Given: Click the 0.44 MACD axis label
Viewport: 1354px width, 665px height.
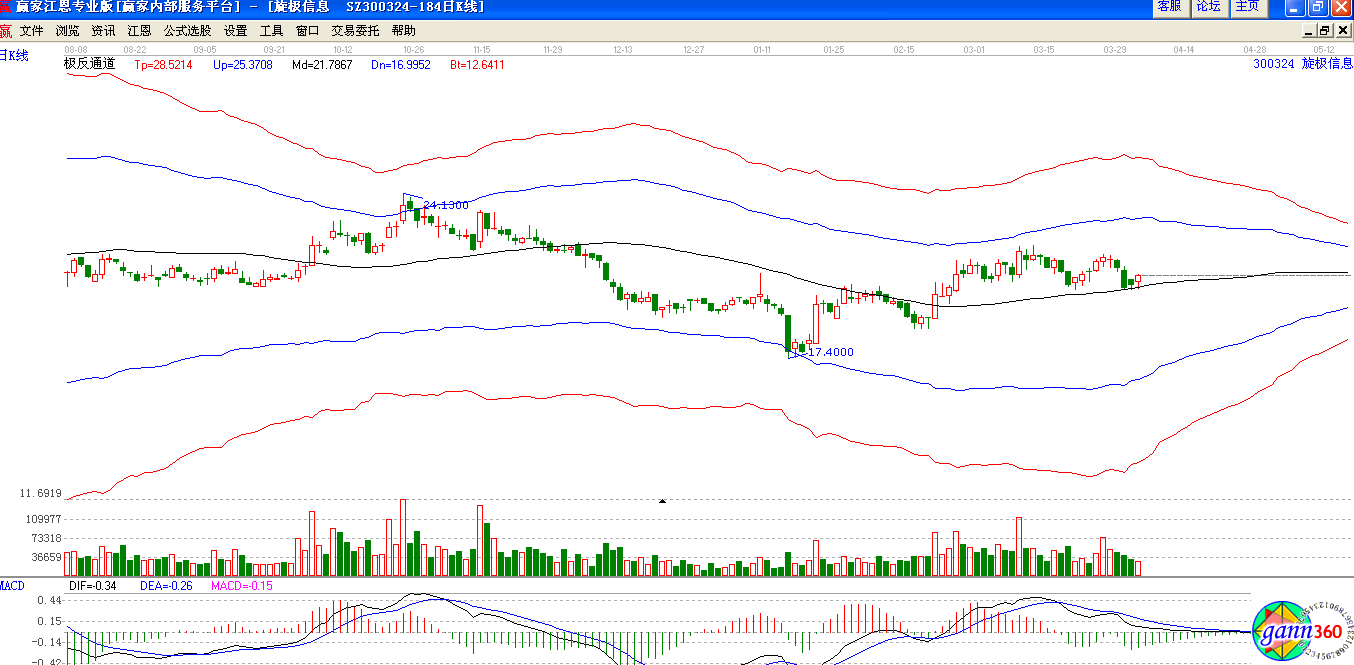Looking at the screenshot, I should [x=49, y=600].
